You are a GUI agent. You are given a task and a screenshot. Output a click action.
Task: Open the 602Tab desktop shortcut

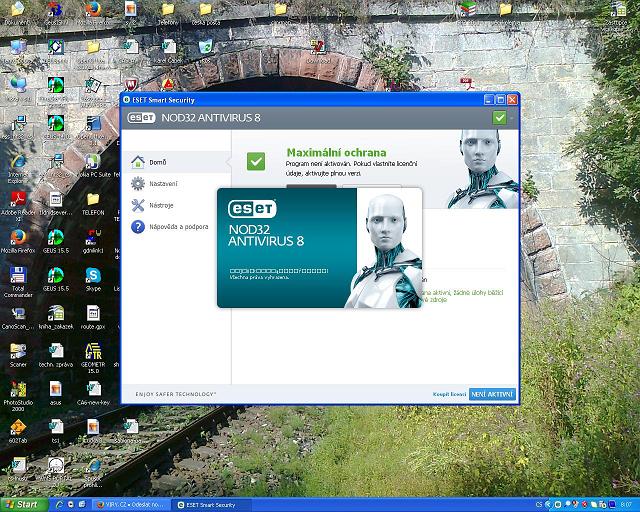(18, 431)
